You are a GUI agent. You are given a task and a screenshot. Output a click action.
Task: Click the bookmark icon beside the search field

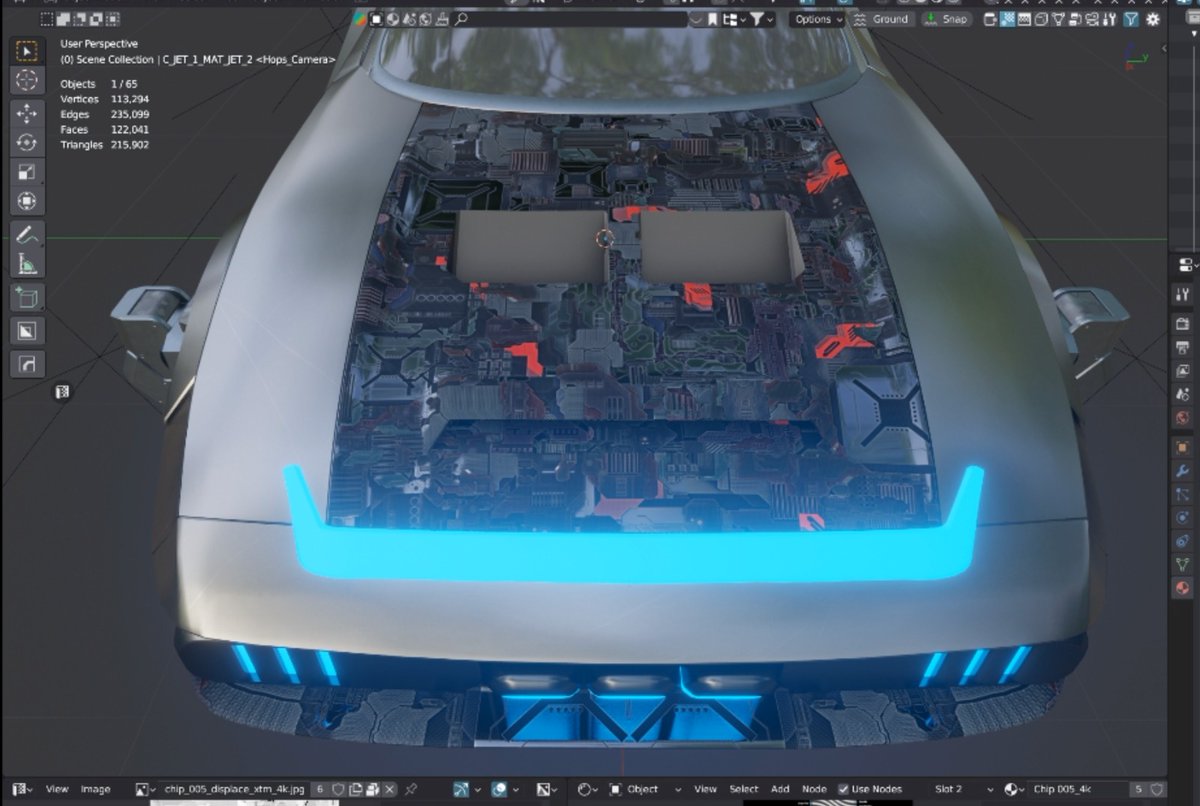click(x=712, y=19)
